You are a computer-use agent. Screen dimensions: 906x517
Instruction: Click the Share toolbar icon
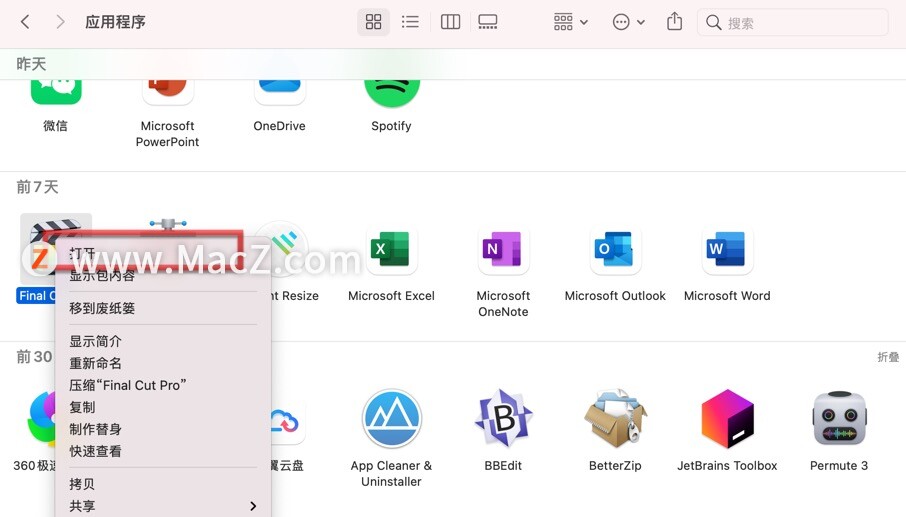(674, 22)
